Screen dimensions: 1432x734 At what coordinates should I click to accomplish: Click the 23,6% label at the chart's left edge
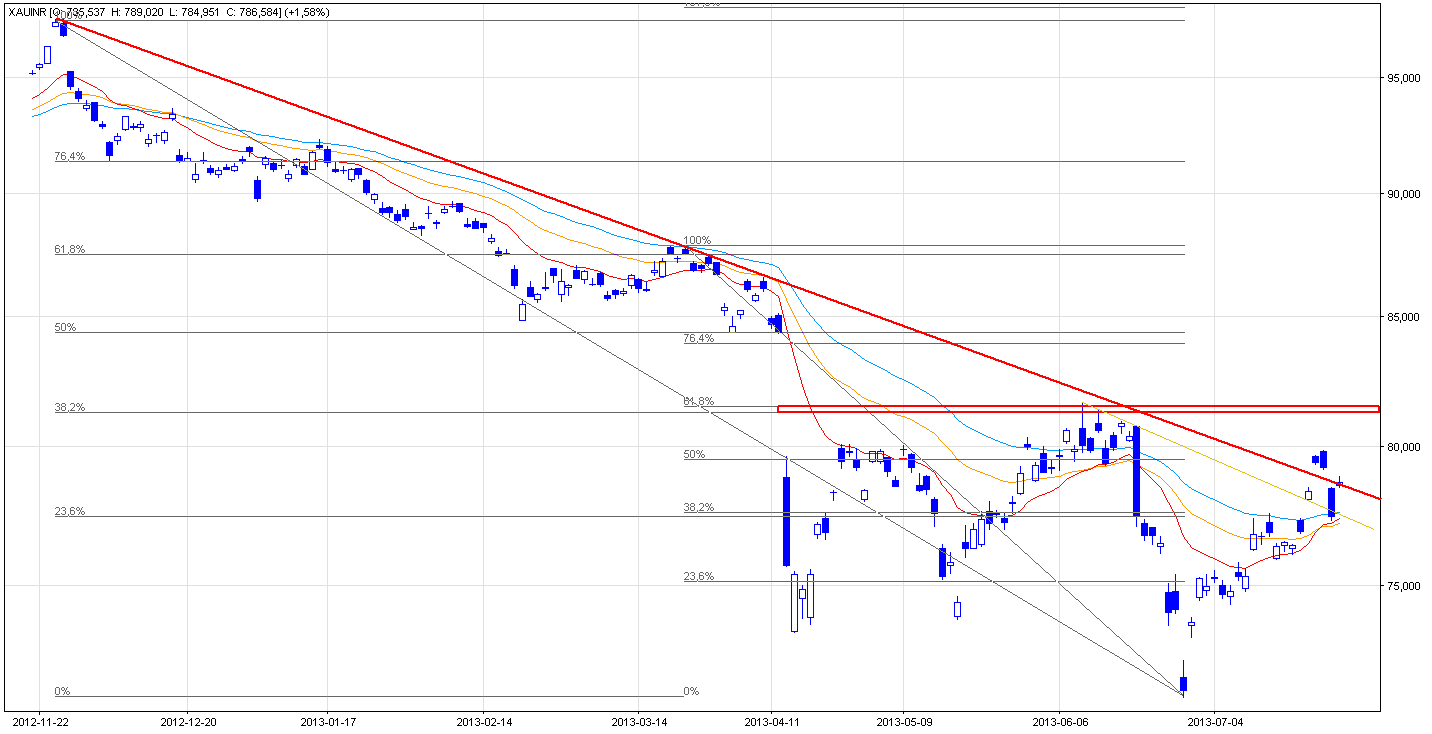(69, 512)
